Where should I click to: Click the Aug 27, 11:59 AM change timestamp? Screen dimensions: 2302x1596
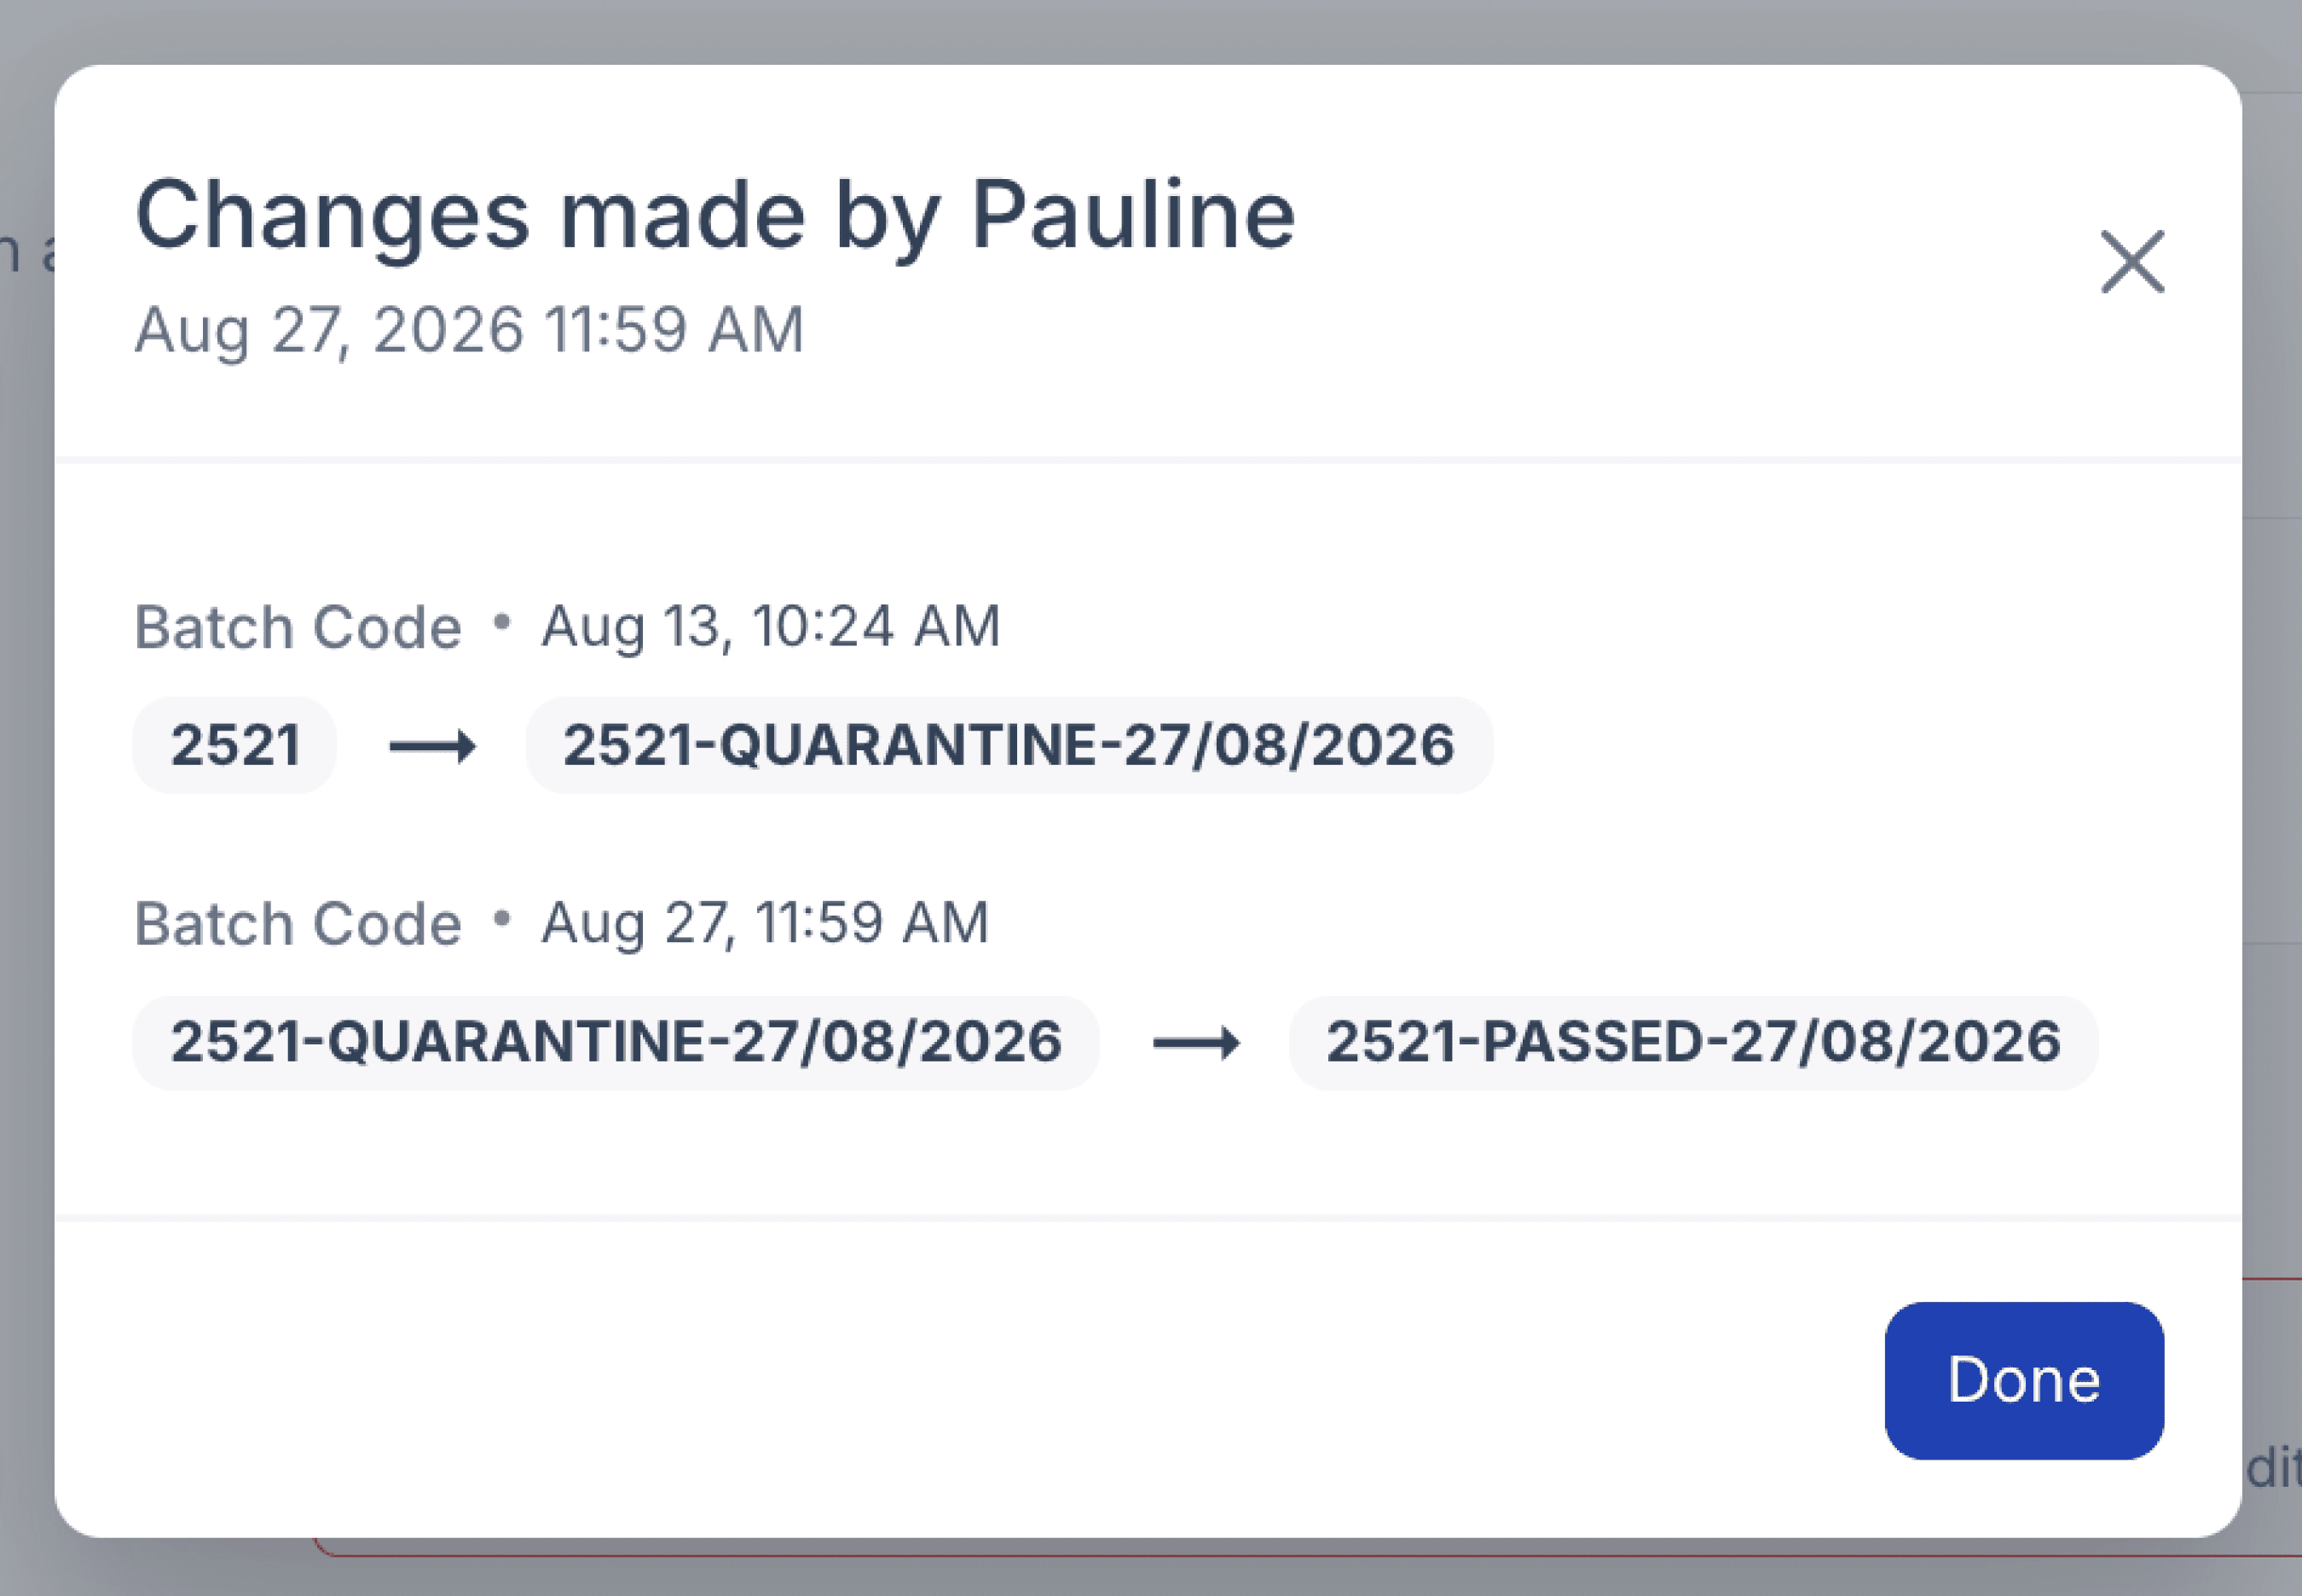765,923
